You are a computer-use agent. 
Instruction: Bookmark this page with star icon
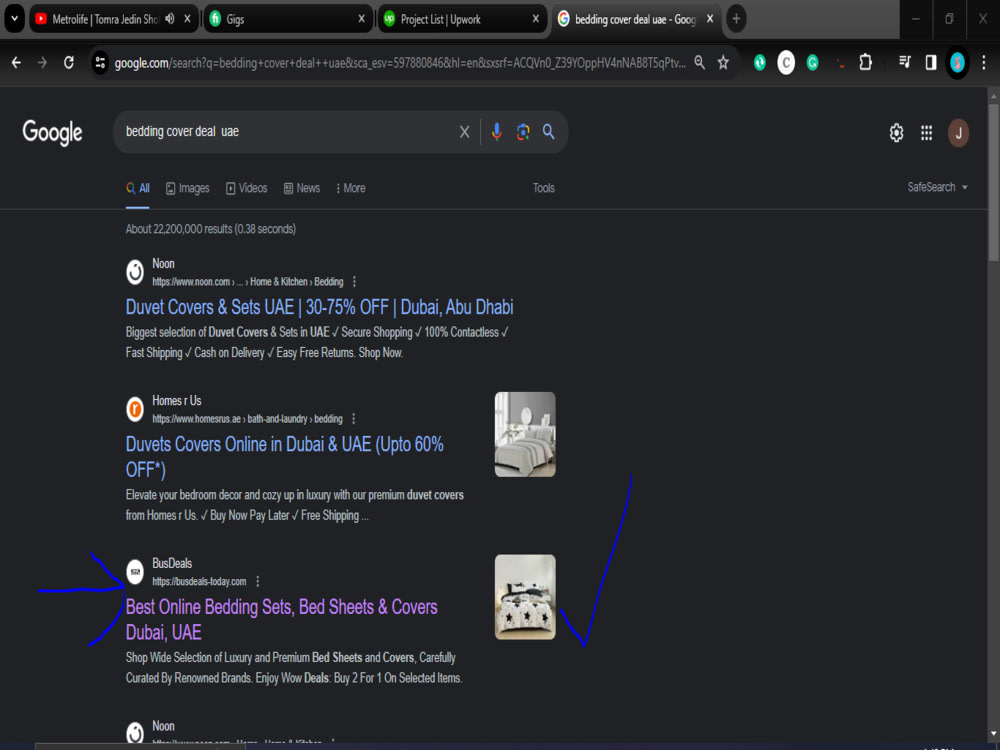coord(723,62)
